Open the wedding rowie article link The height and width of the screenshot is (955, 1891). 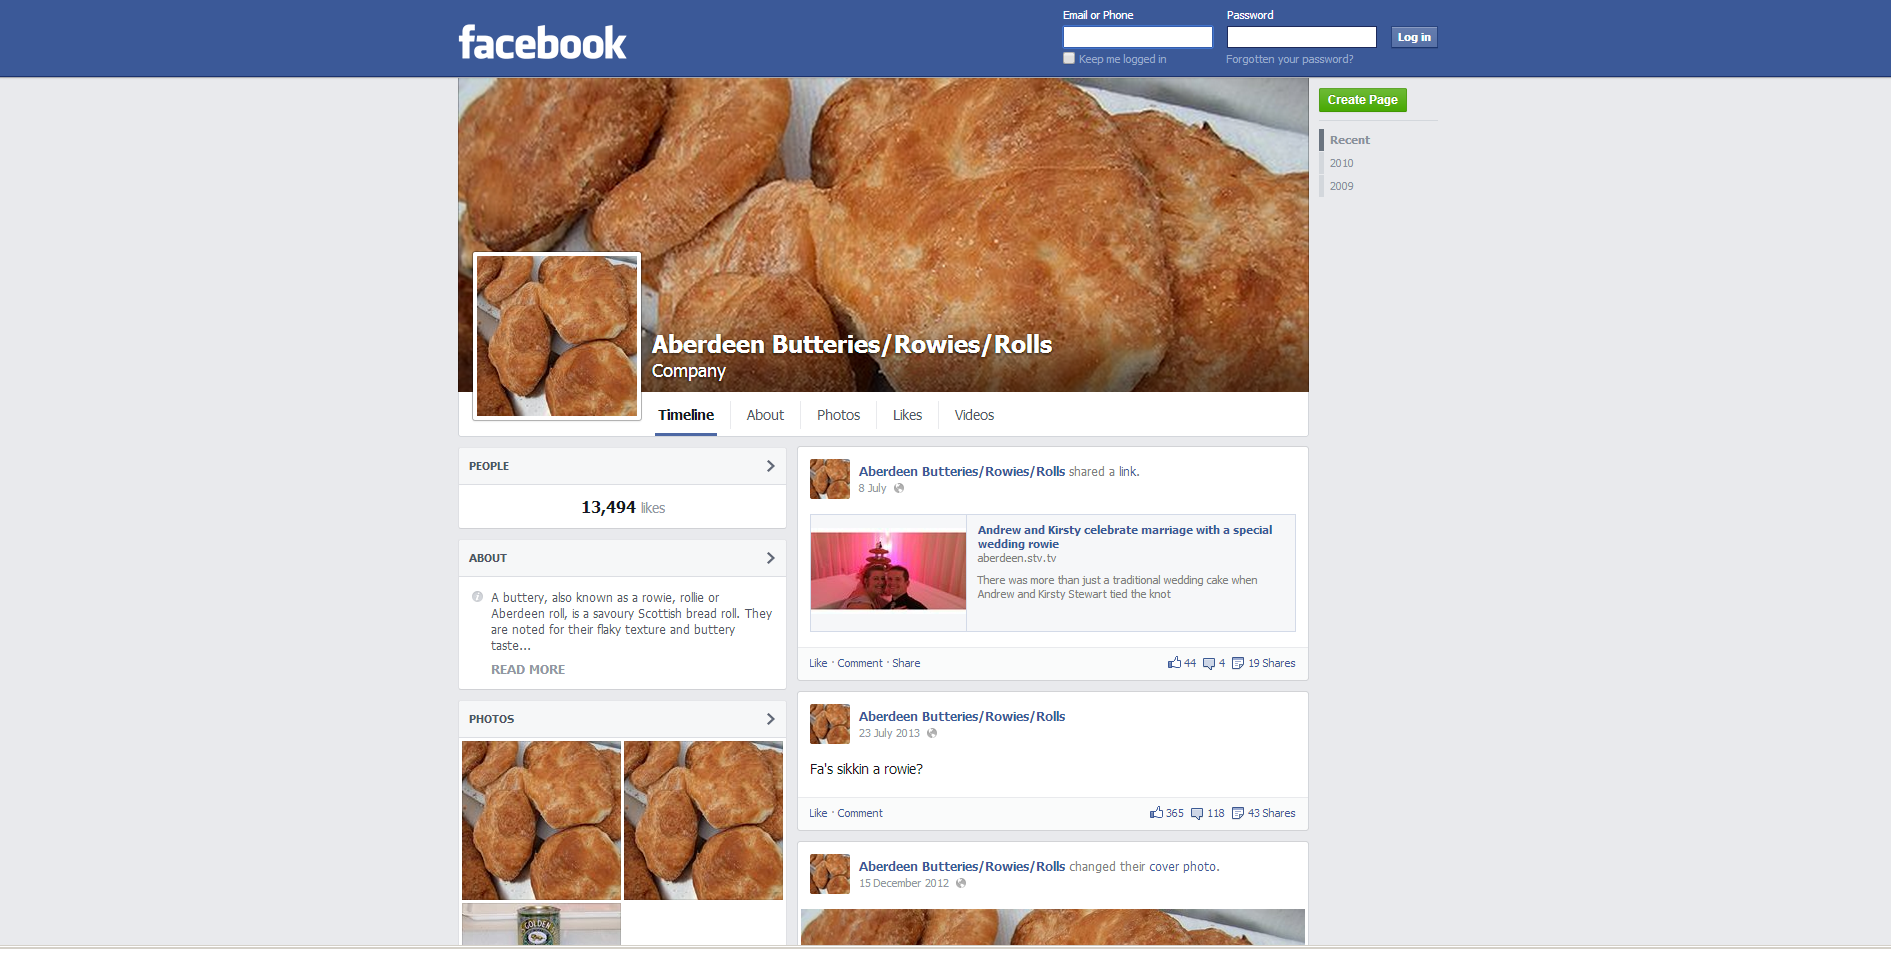click(1124, 537)
